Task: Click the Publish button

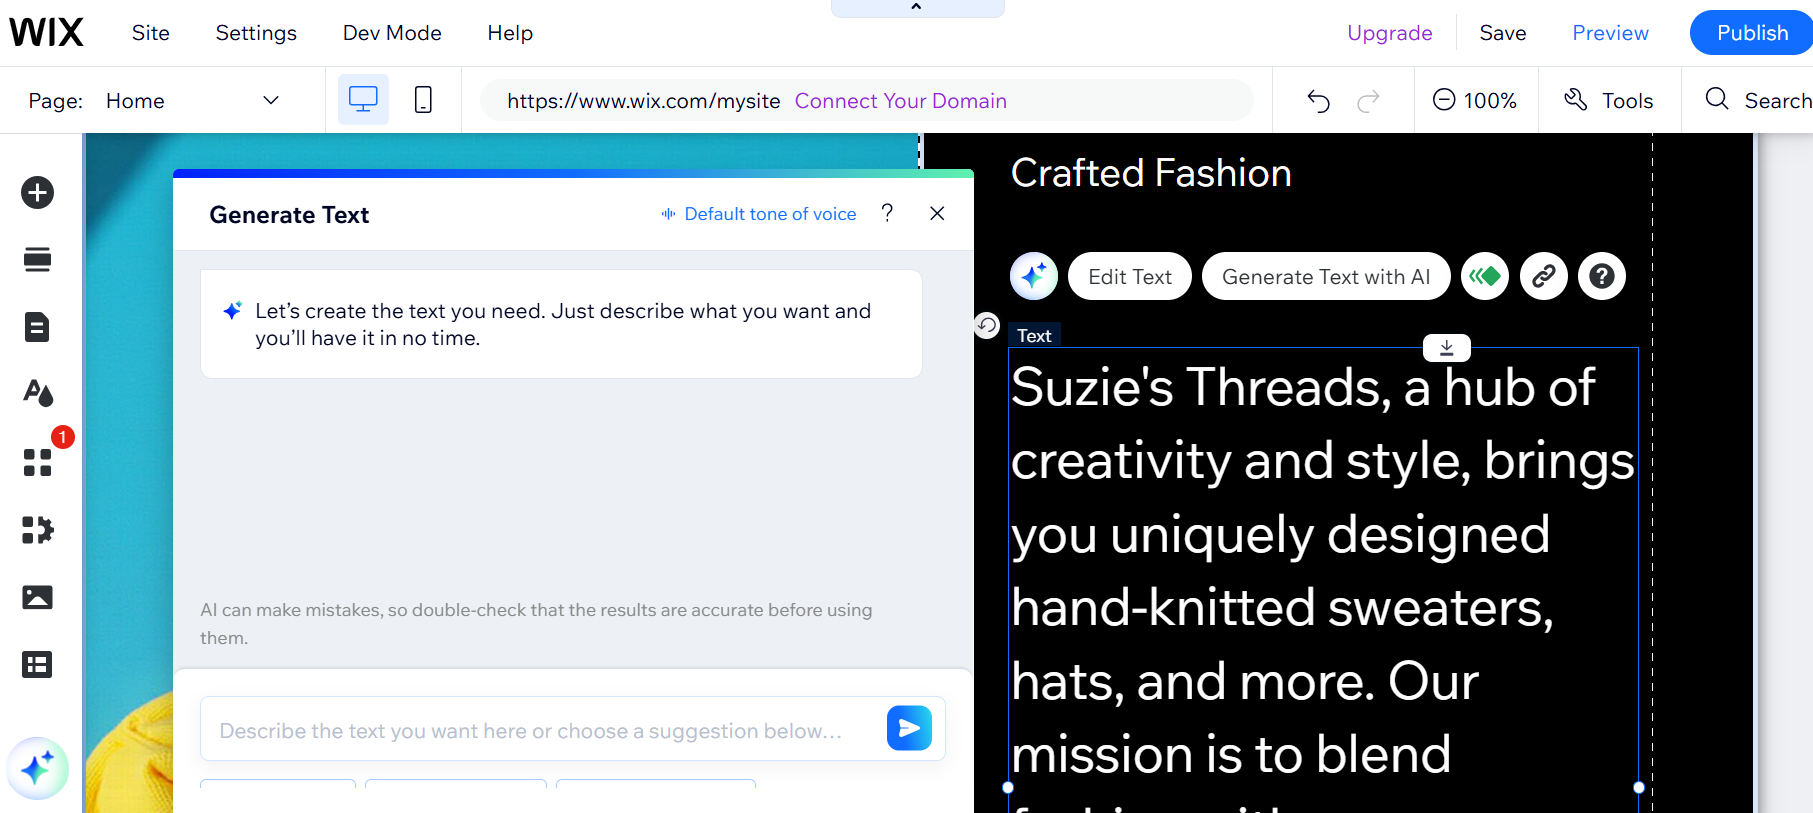Action: [1751, 33]
